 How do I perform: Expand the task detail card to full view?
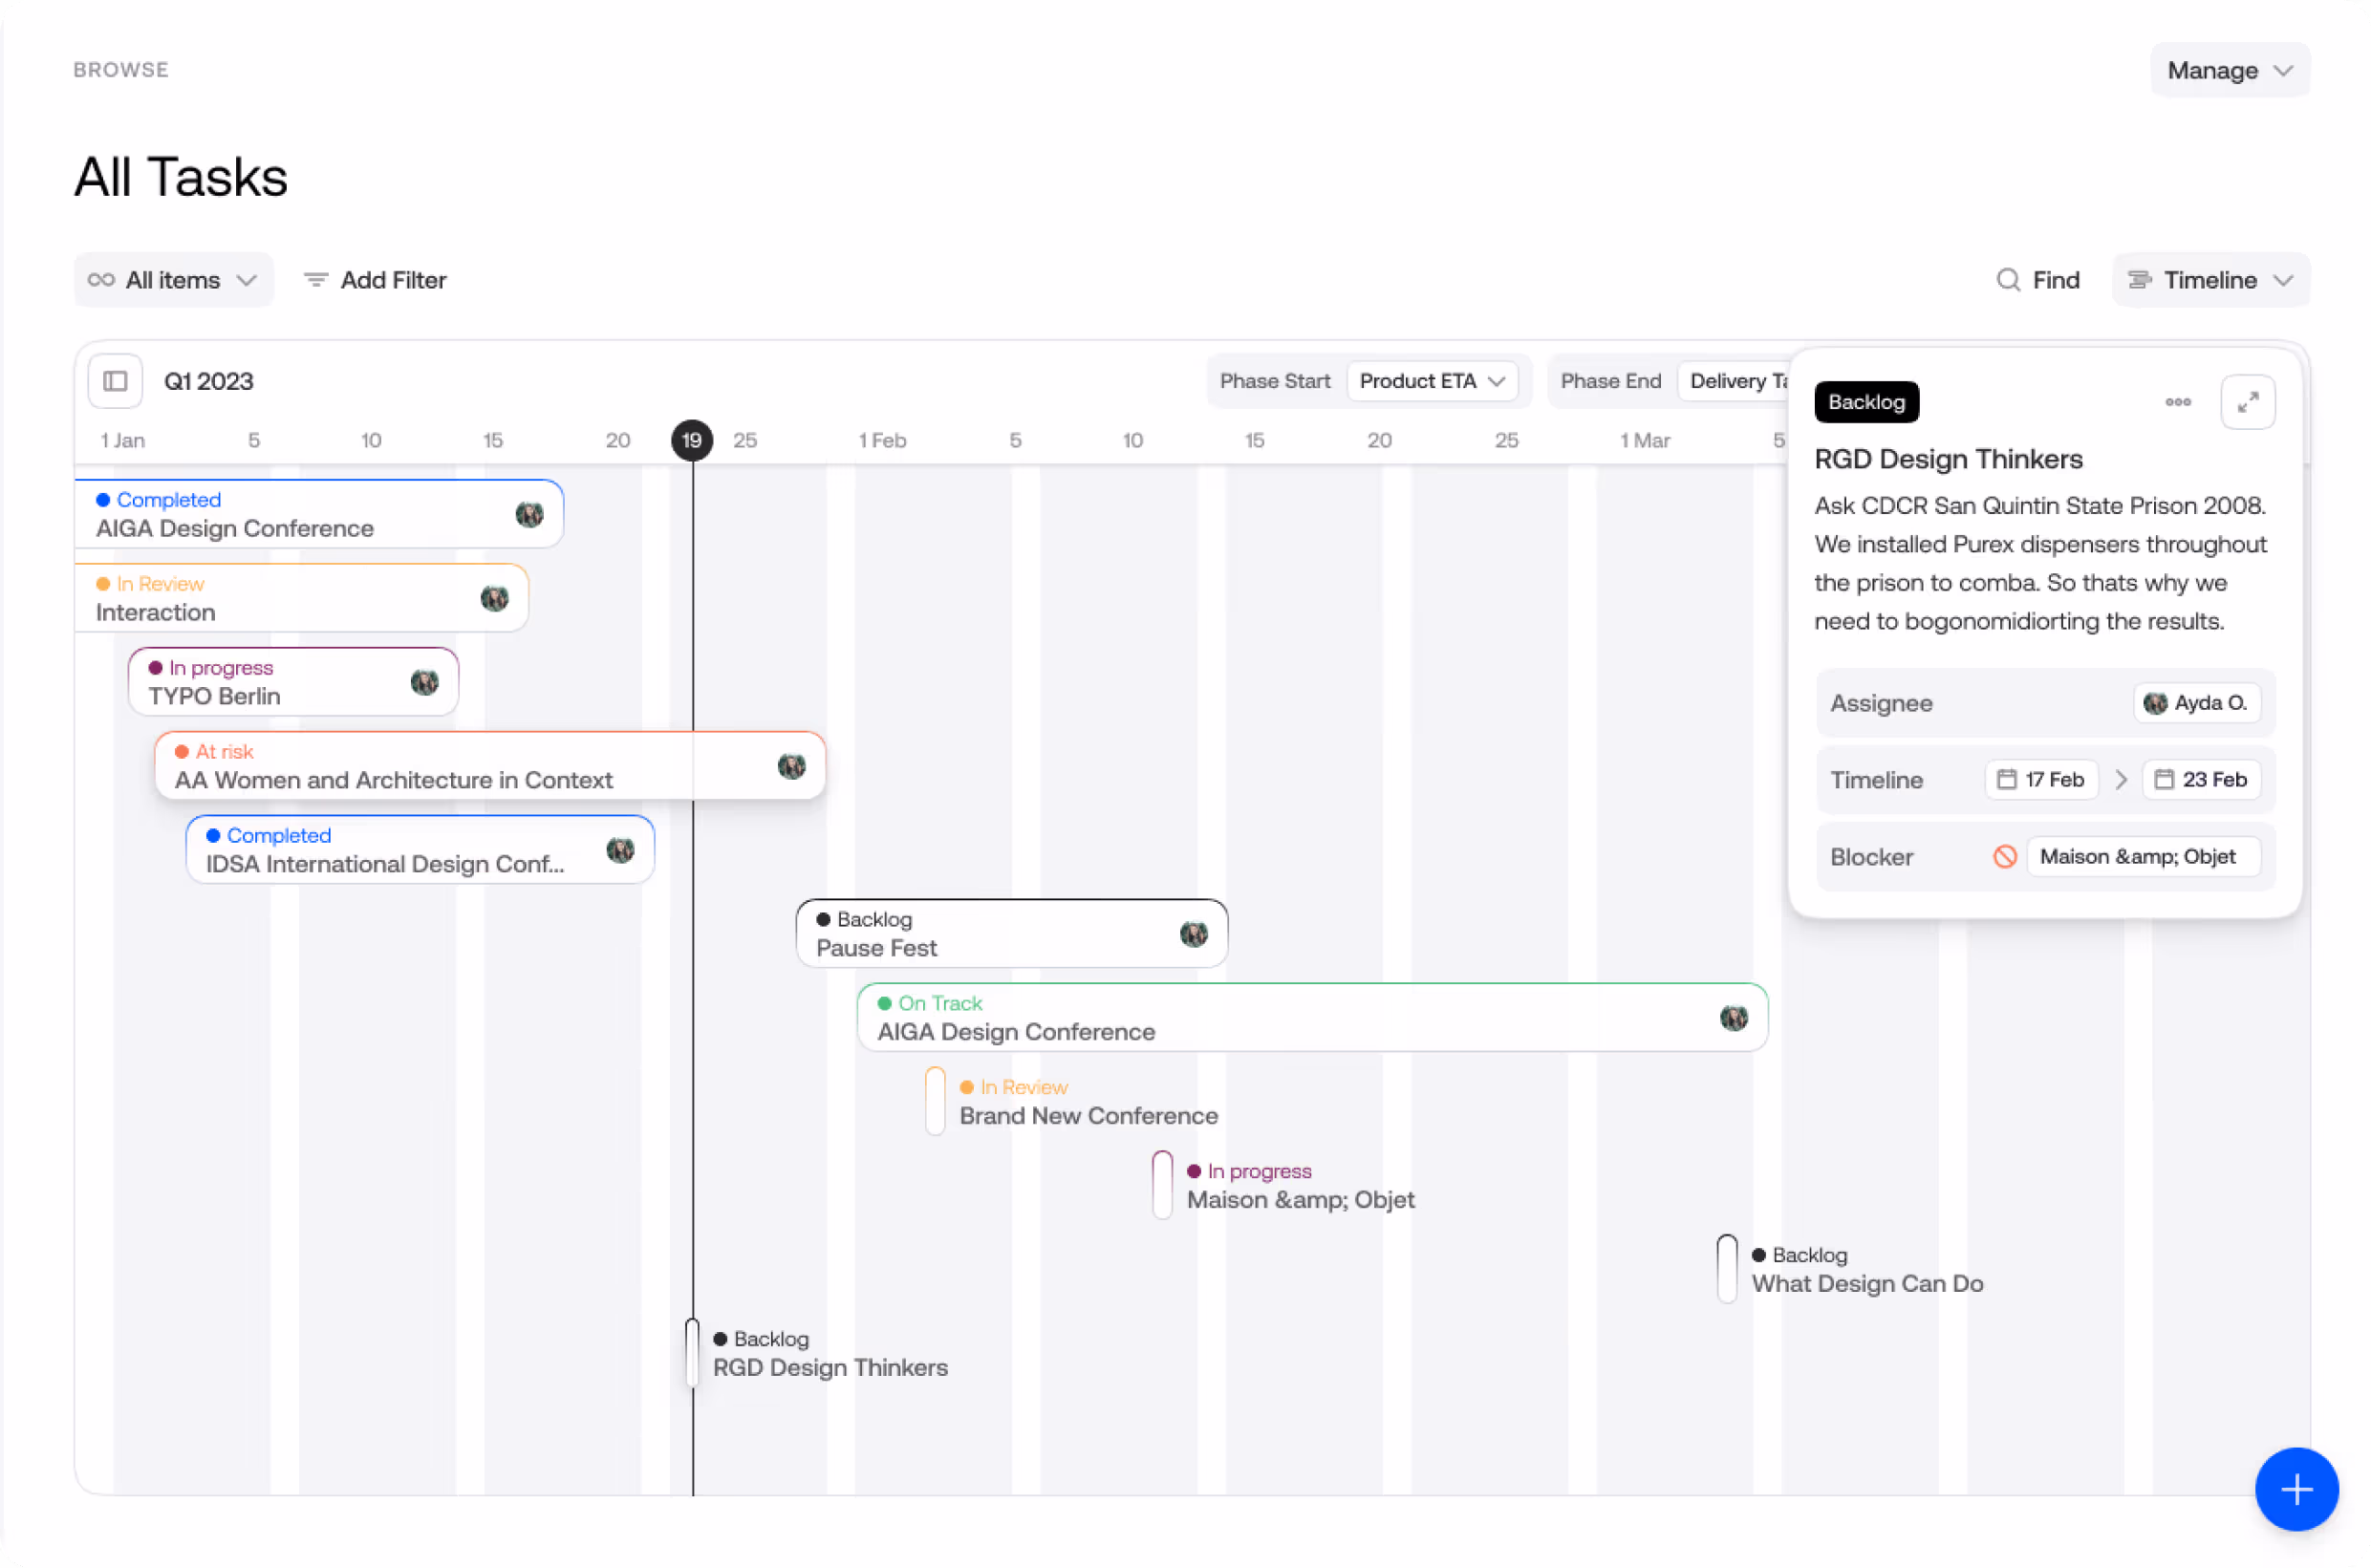pyautogui.click(x=2247, y=402)
